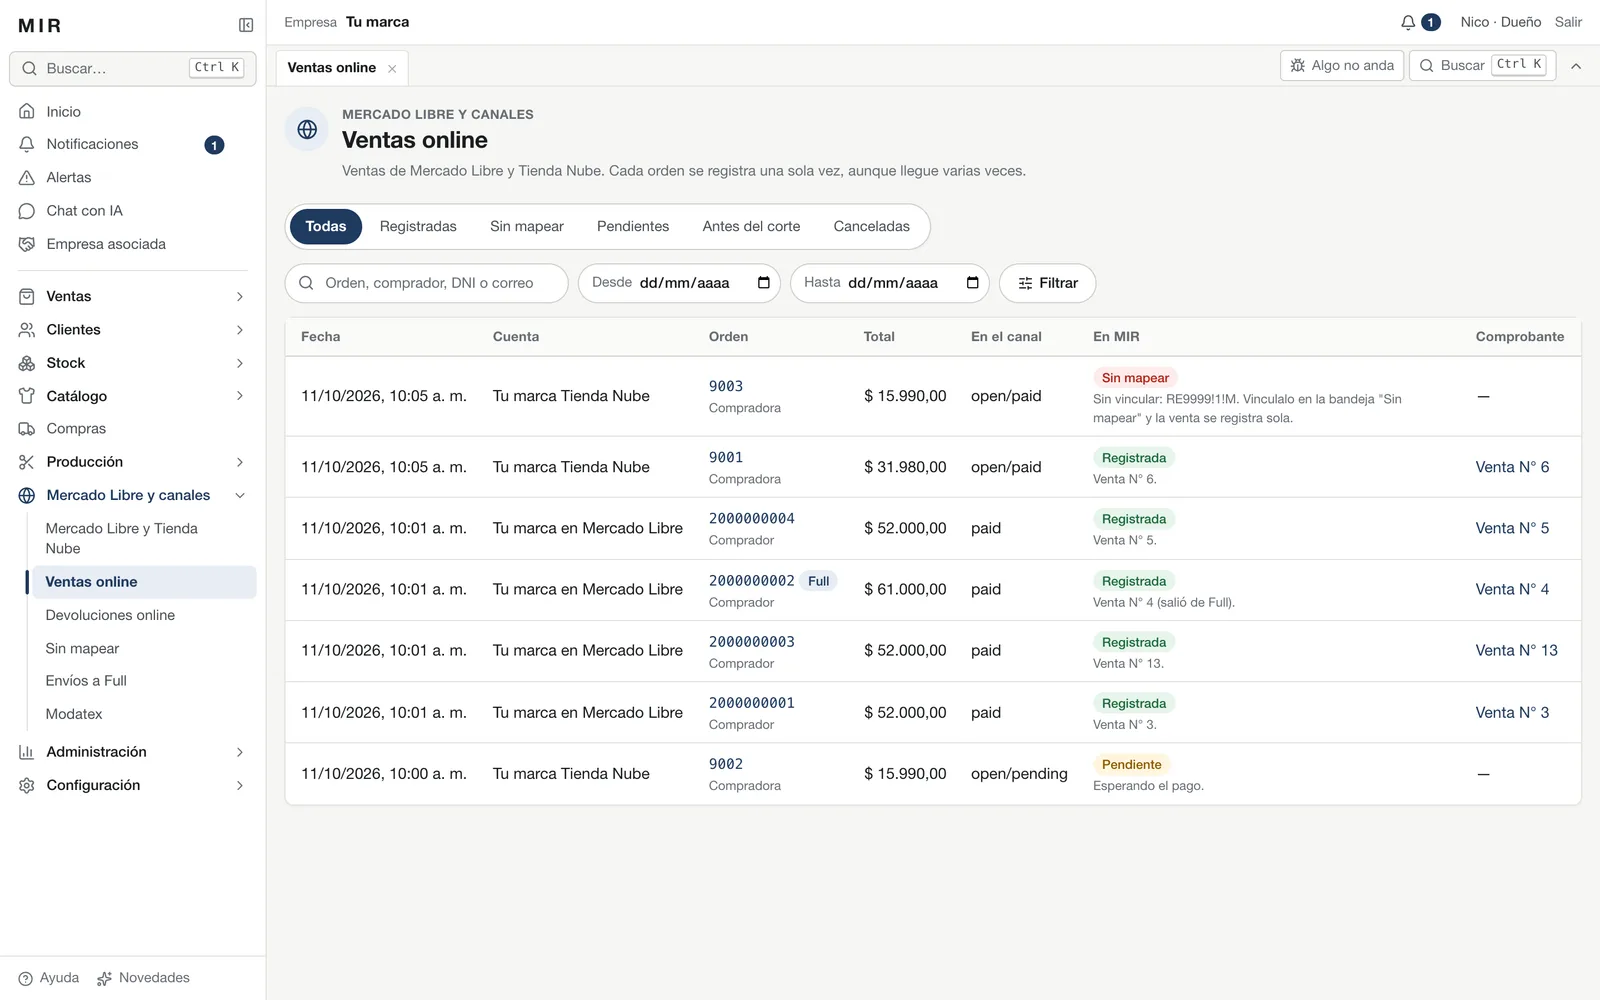Open Novedades sparkle link
The height and width of the screenshot is (1000, 1600).
click(143, 978)
